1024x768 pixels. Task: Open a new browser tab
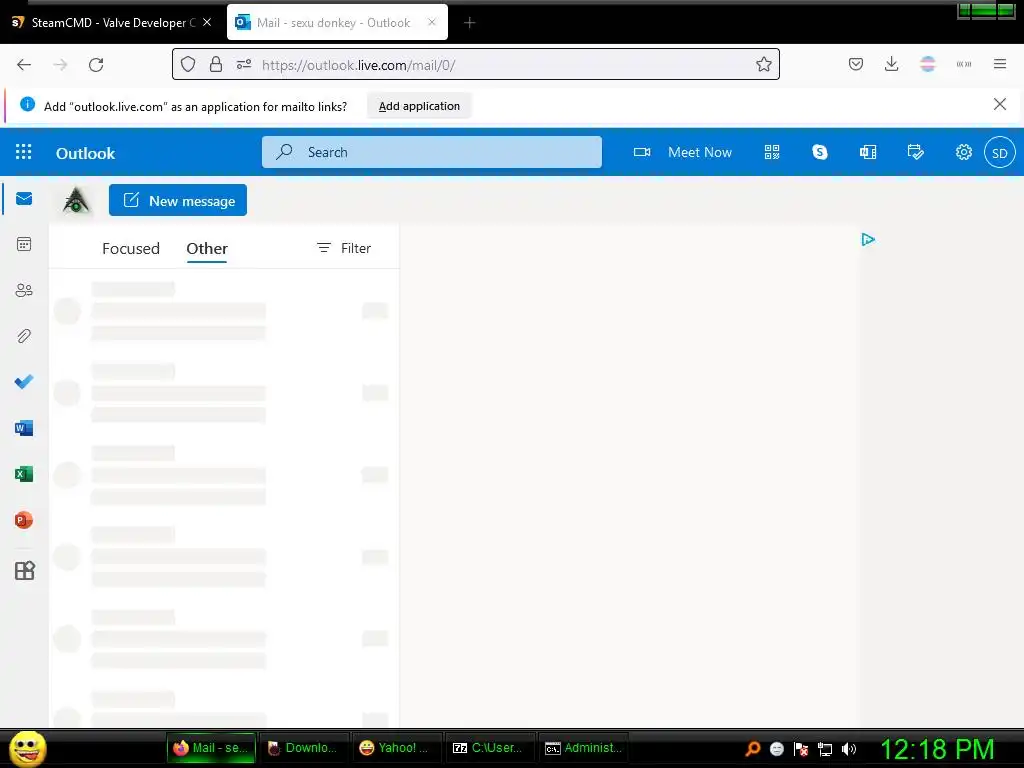[469, 23]
